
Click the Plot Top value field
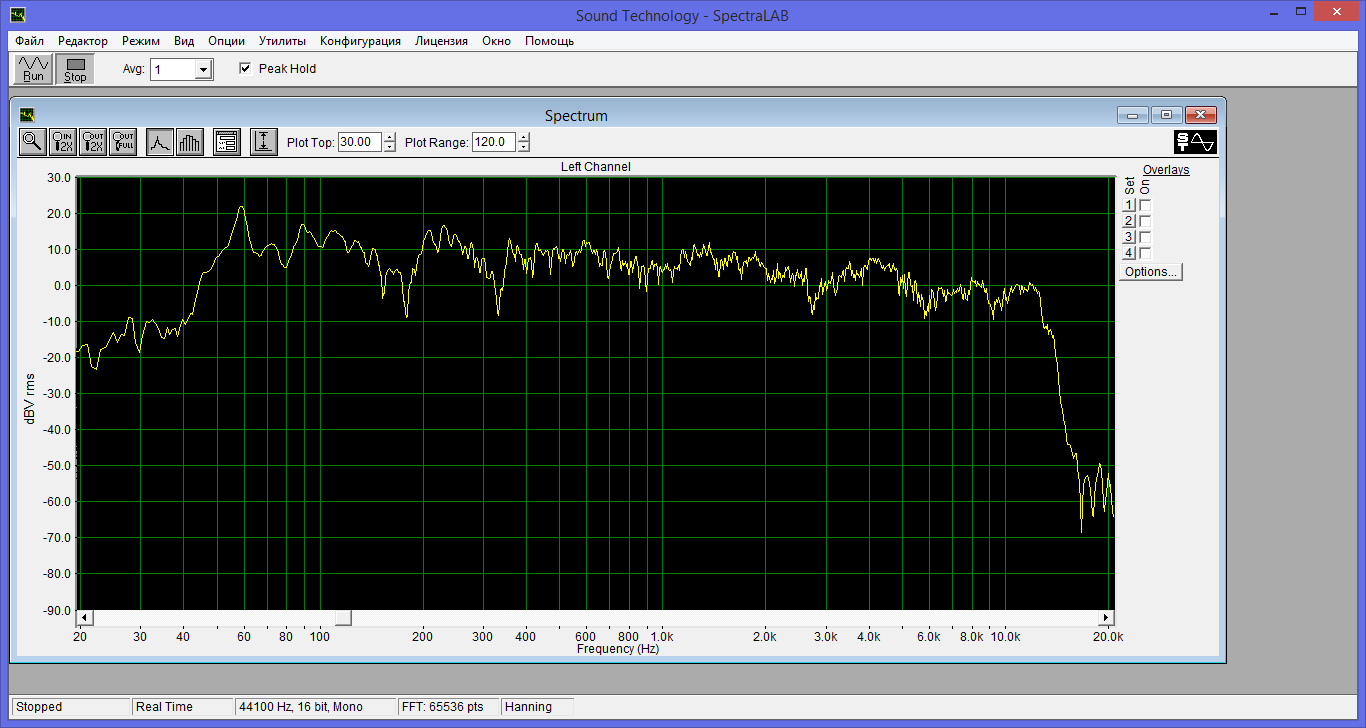(x=360, y=142)
